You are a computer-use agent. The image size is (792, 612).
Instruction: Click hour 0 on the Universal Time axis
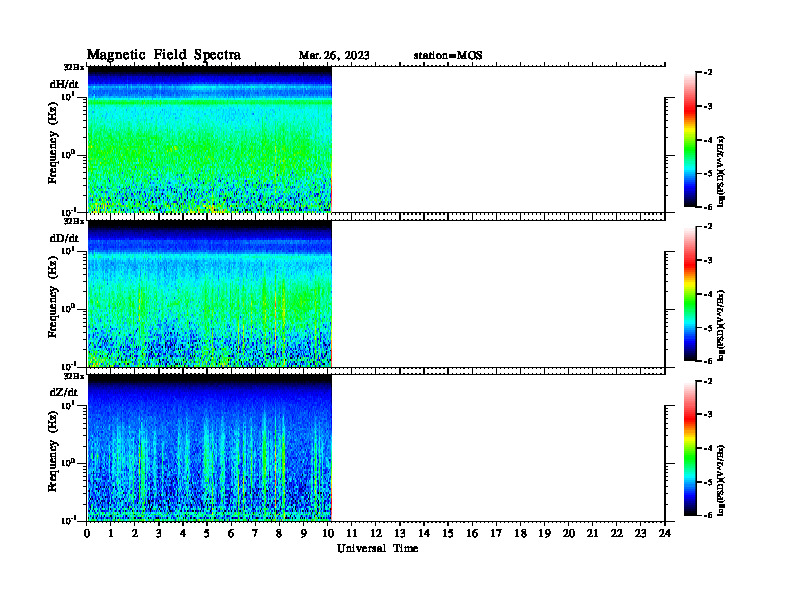pyautogui.click(x=87, y=534)
